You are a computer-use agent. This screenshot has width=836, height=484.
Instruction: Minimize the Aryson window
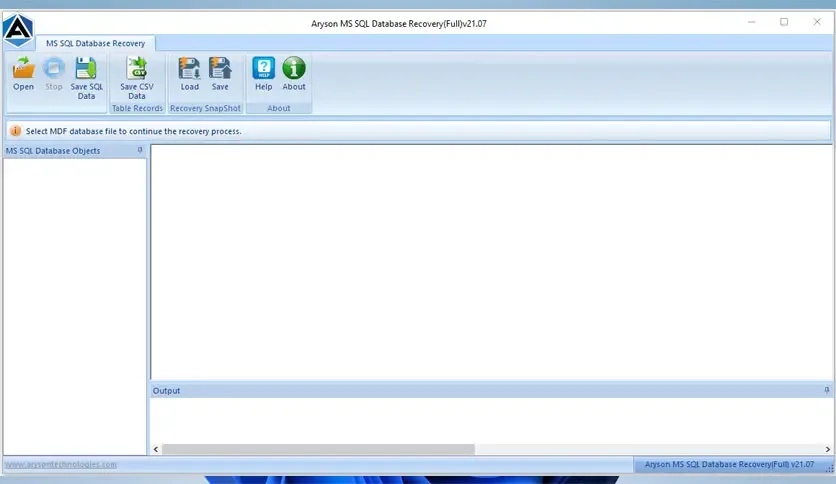coord(752,22)
